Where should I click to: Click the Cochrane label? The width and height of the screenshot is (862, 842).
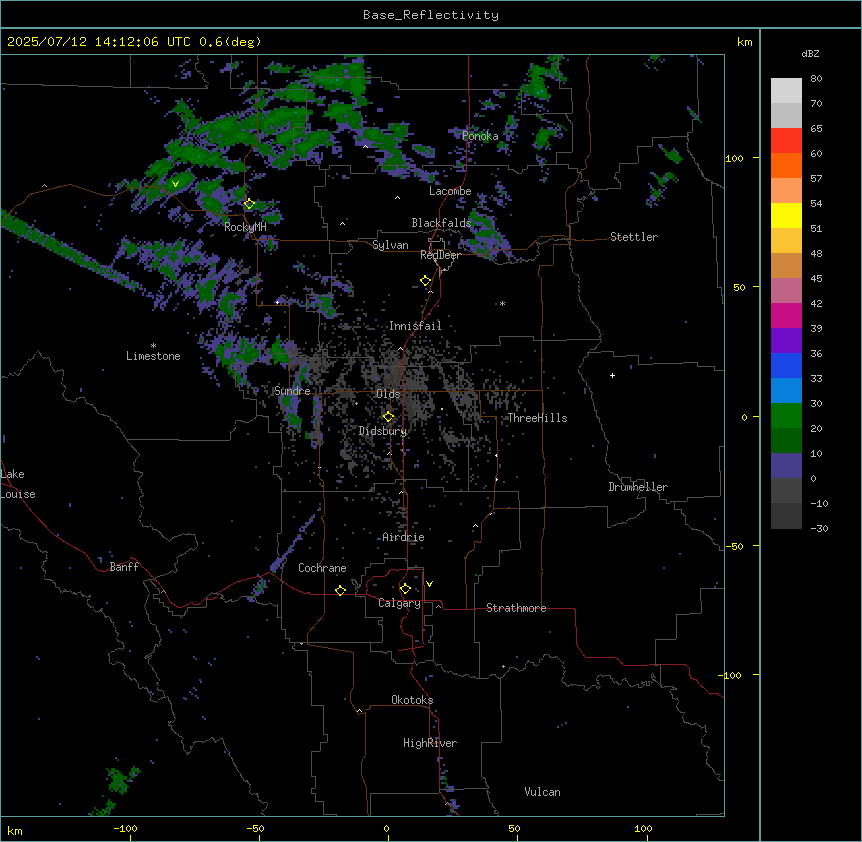(322, 568)
